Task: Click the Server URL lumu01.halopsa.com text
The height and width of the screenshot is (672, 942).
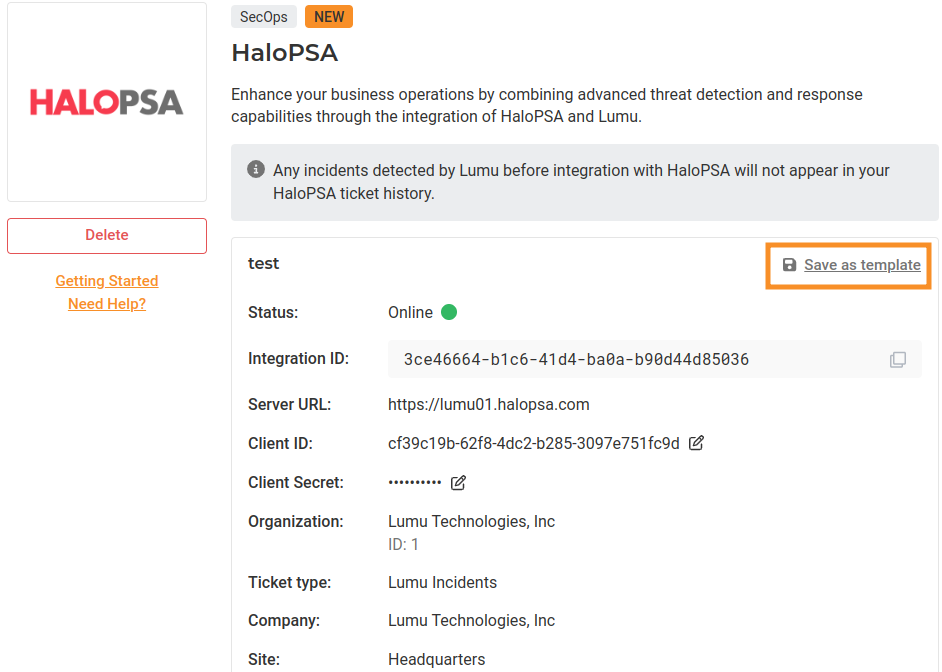Action: click(x=489, y=405)
